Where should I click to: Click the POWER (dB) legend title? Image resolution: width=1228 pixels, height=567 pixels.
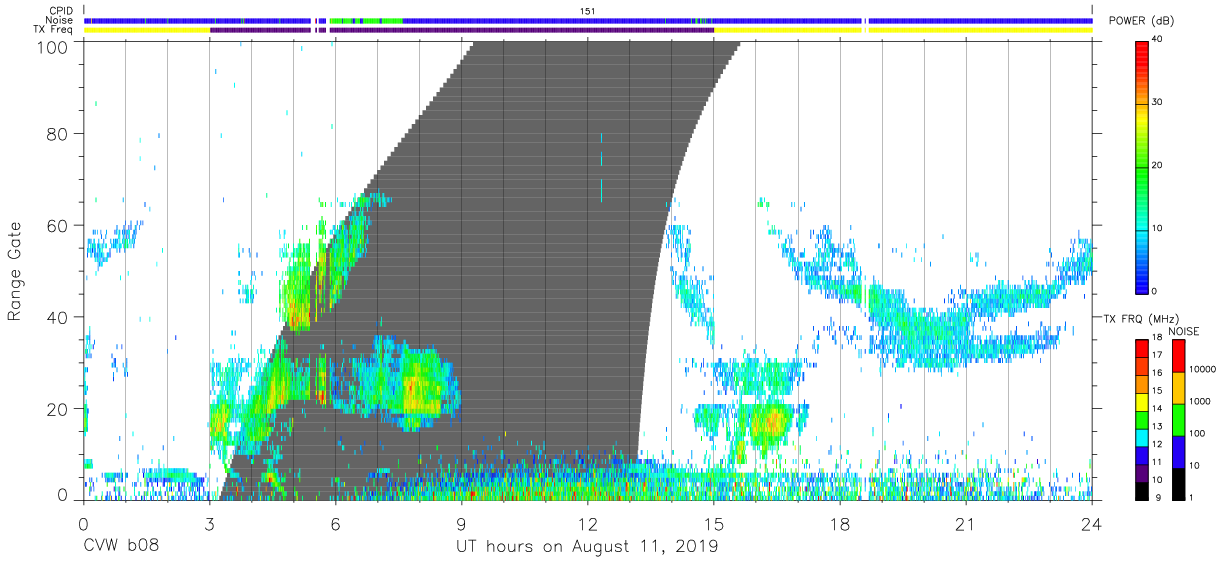pos(1140,21)
